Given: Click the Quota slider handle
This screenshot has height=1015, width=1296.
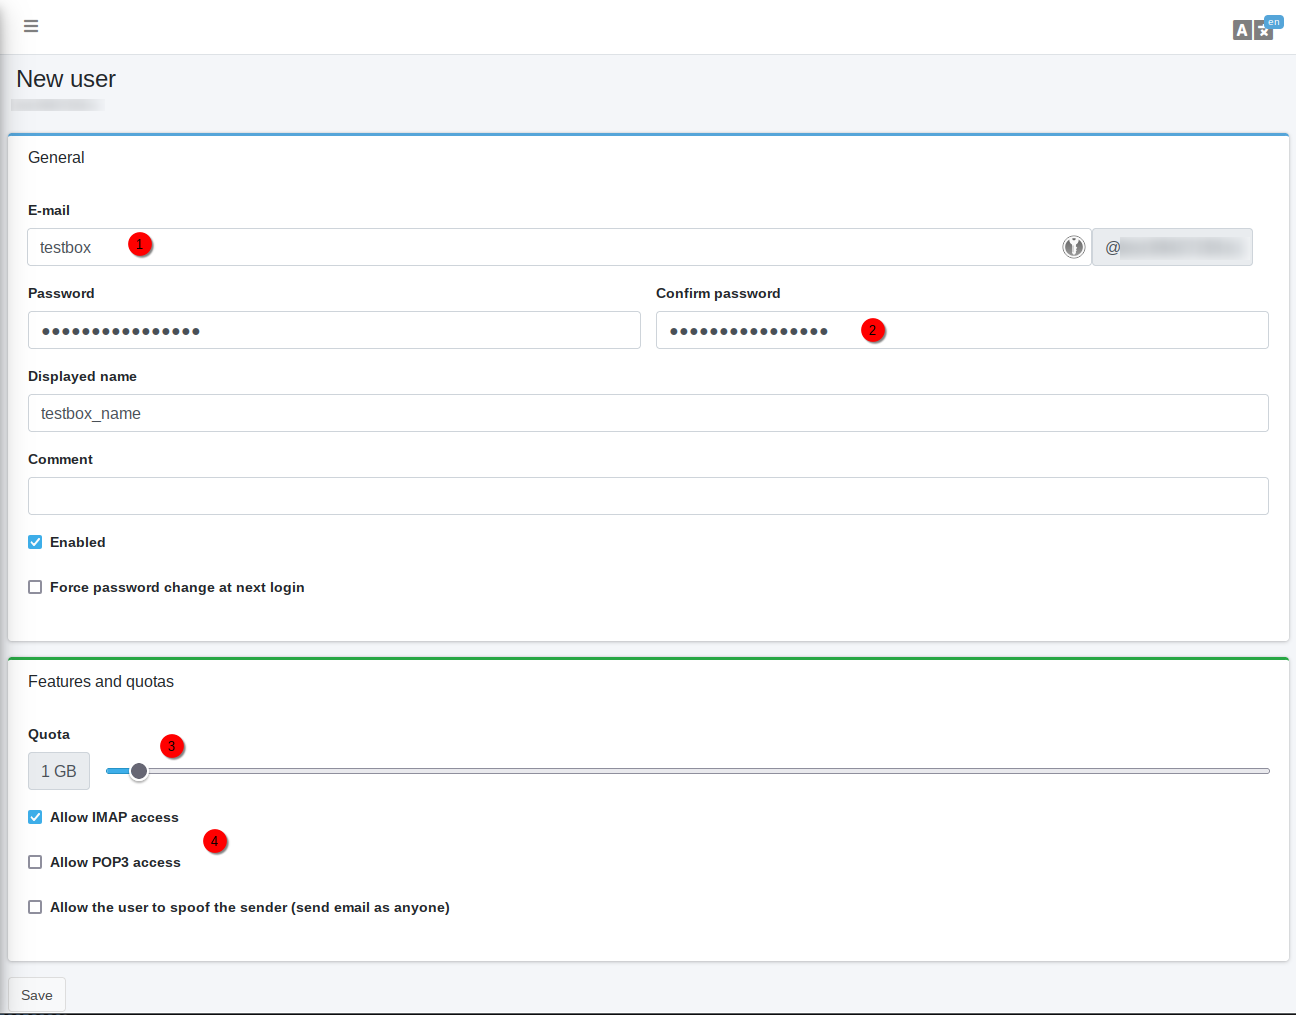Looking at the screenshot, I should [x=139, y=771].
